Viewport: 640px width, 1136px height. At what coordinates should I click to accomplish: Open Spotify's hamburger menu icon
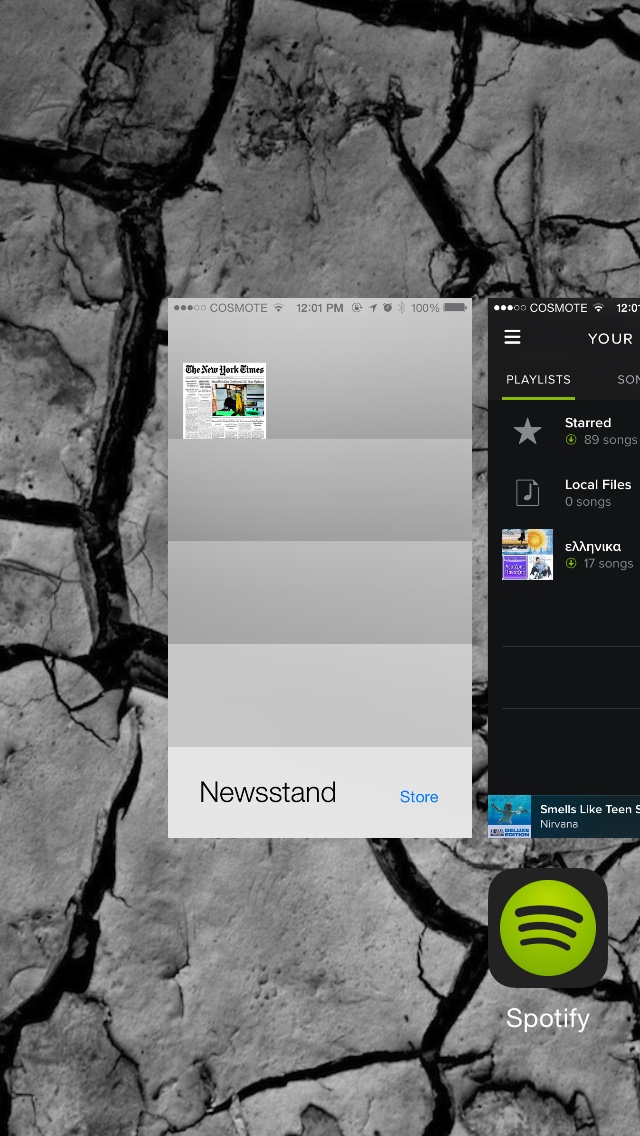click(x=512, y=337)
